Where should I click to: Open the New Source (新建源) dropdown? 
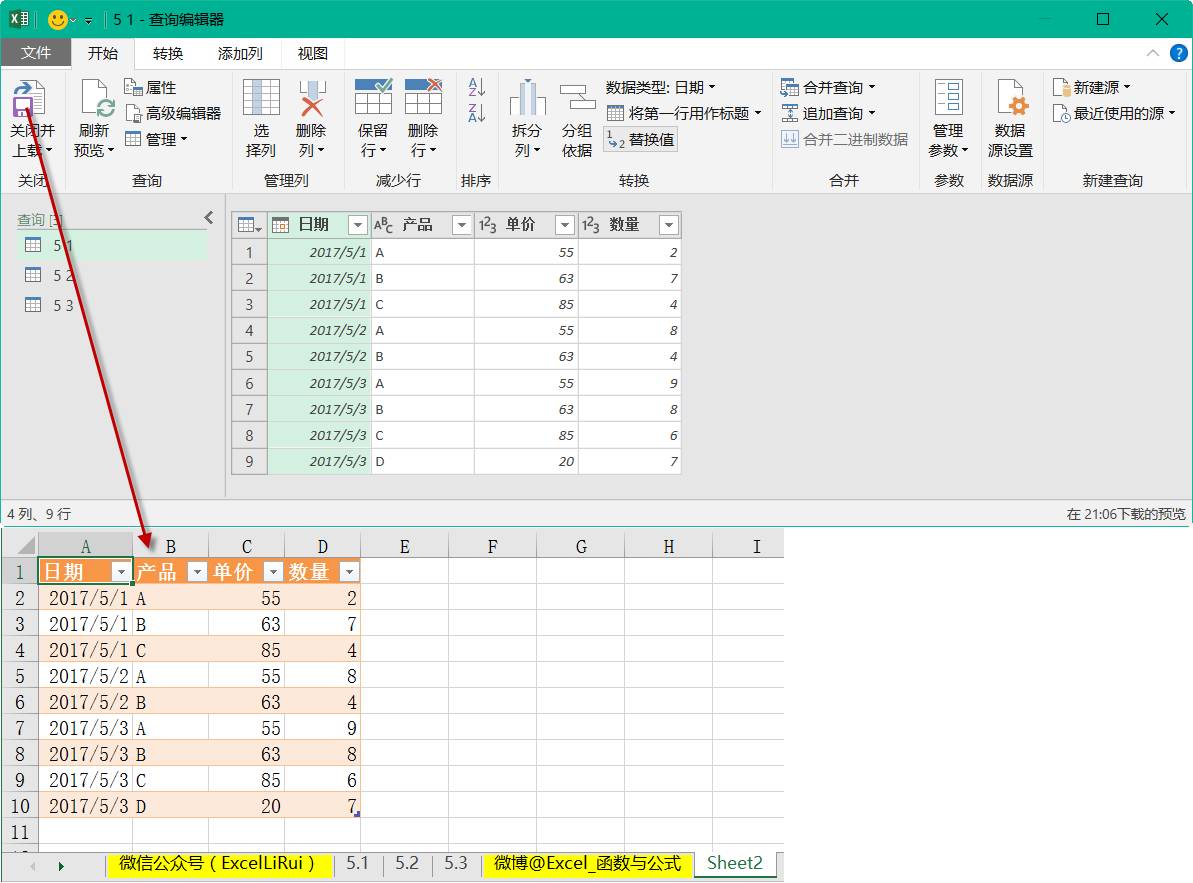(x=1092, y=87)
